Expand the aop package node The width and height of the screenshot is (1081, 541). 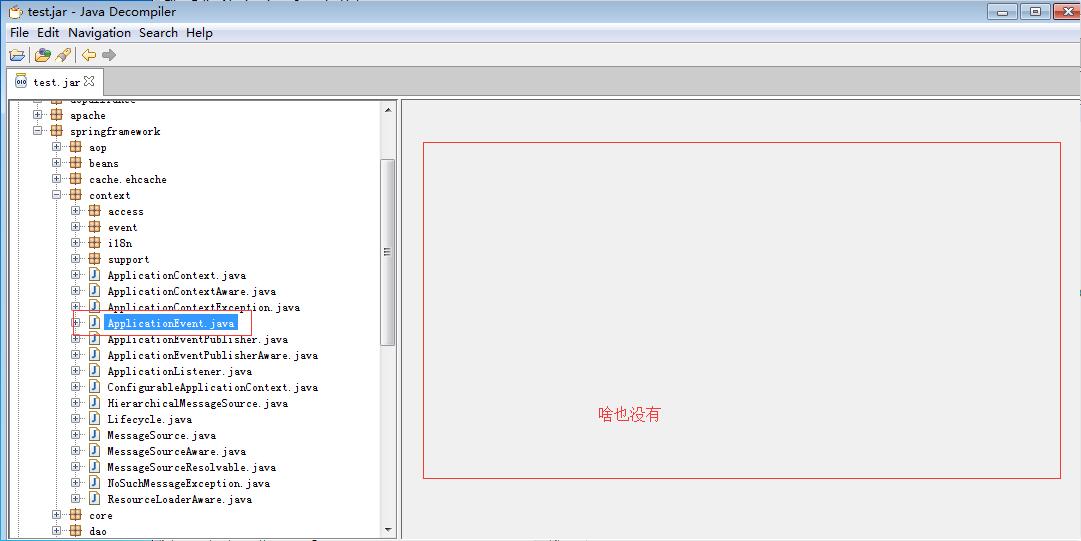[x=57, y=147]
